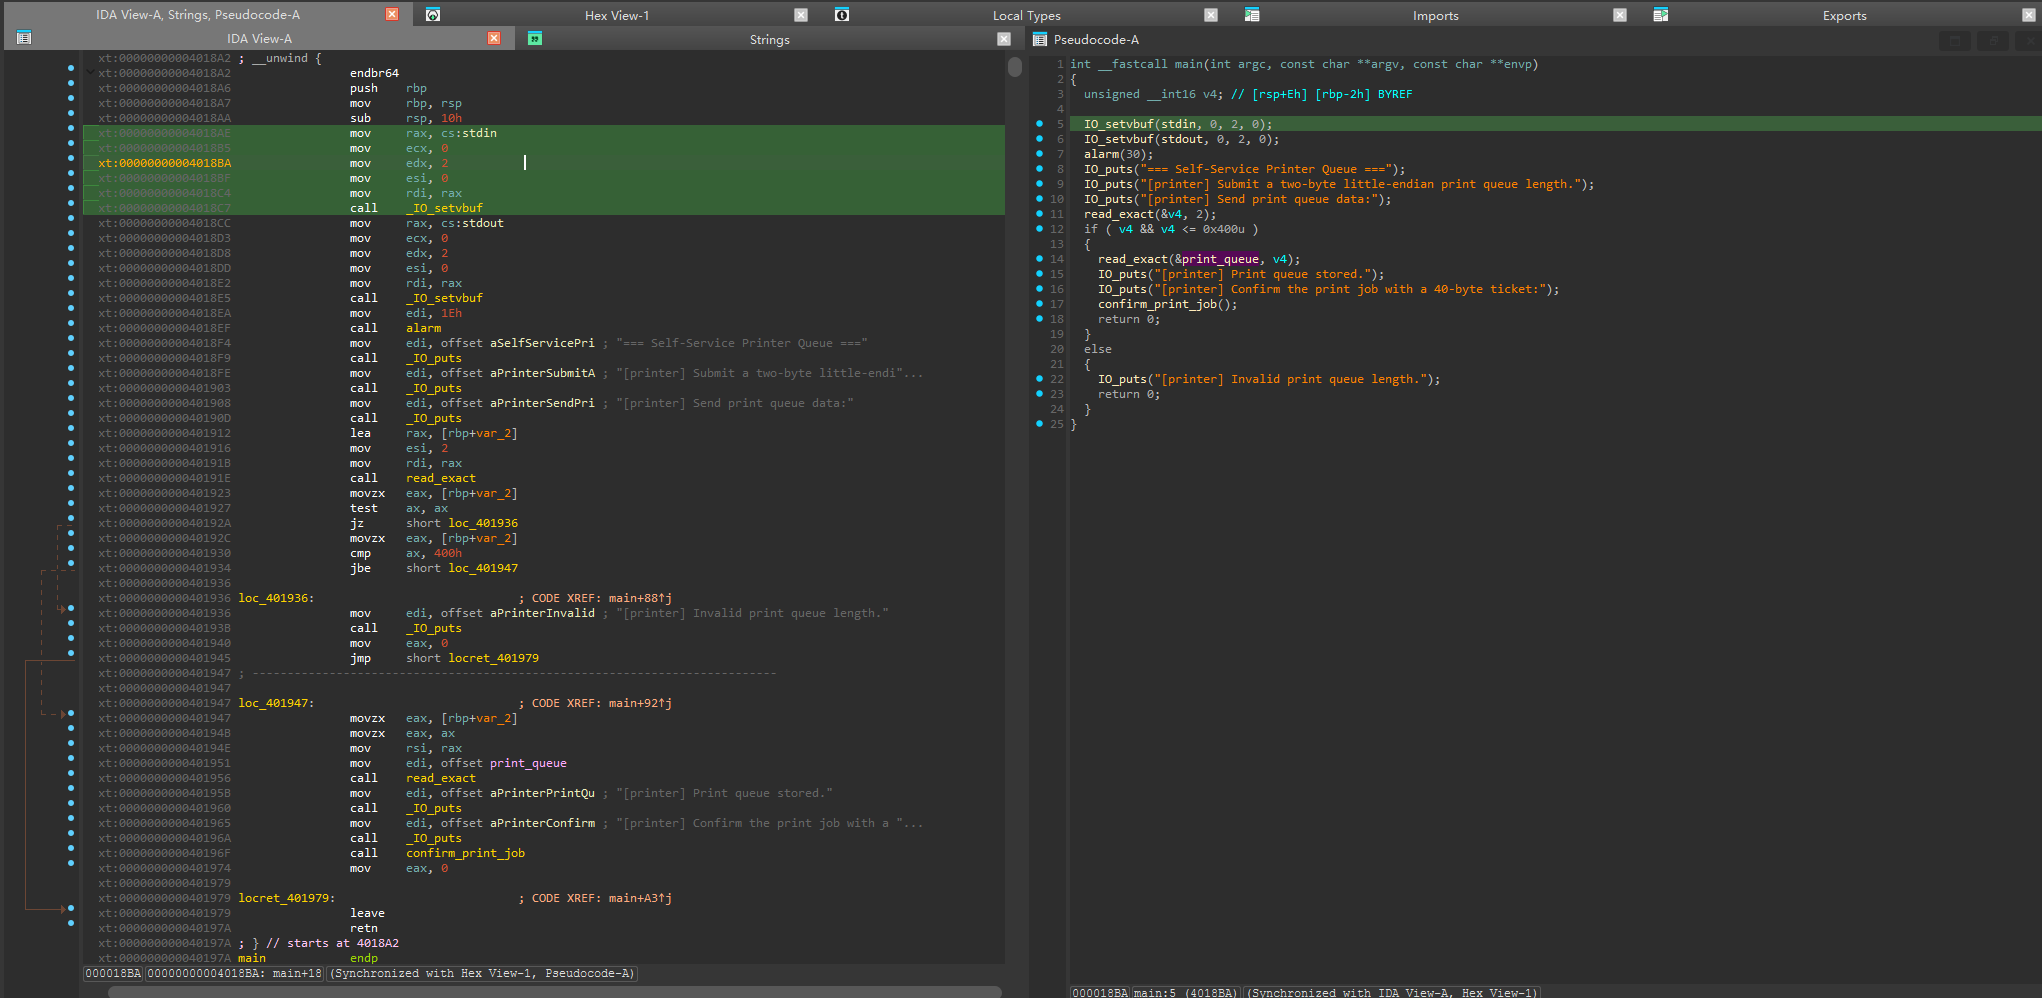Close the Hex View-1 tab

click(x=801, y=15)
